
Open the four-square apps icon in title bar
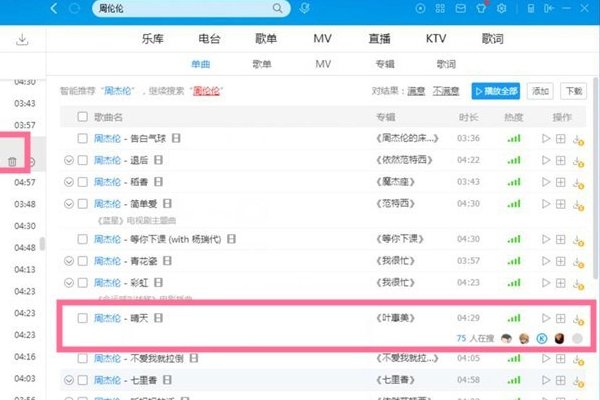point(440,8)
